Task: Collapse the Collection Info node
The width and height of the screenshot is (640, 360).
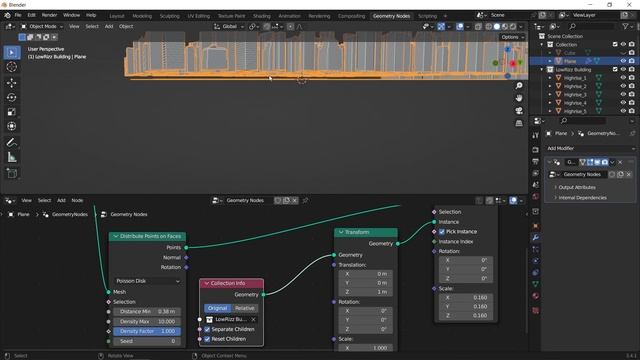Action: (207, 283)
